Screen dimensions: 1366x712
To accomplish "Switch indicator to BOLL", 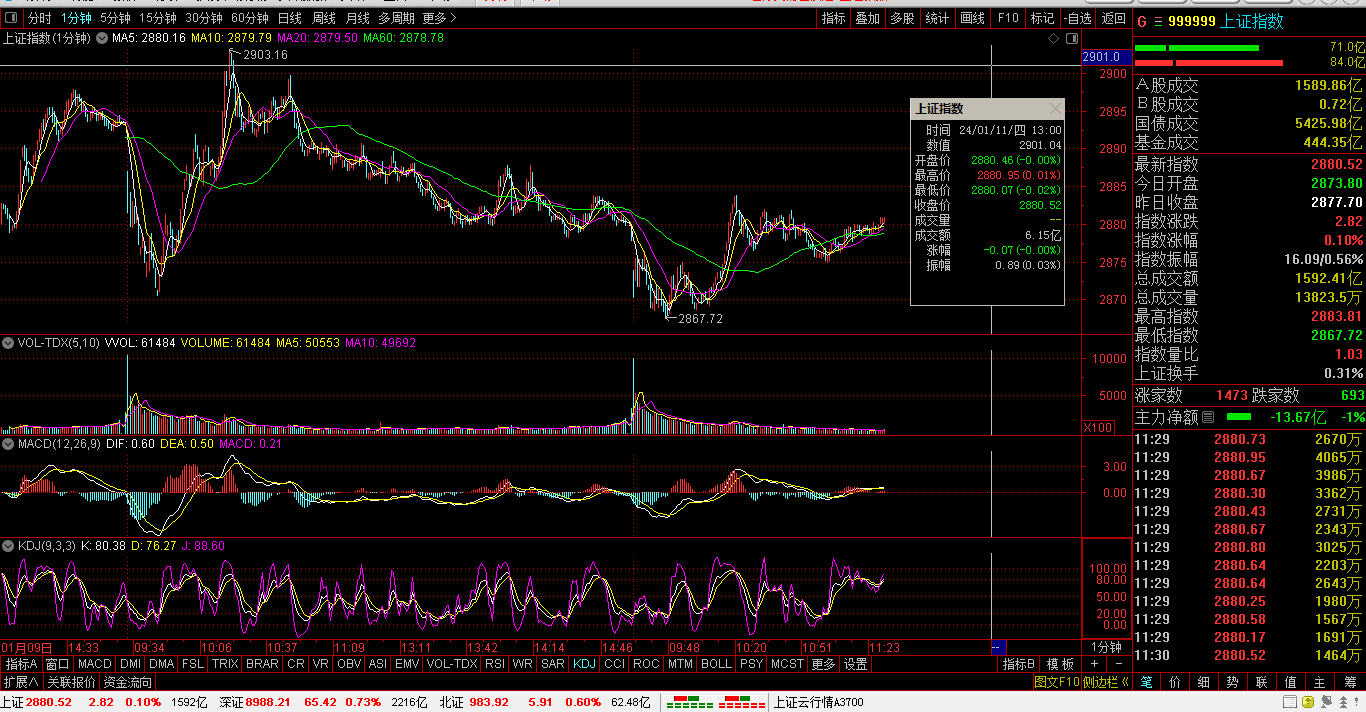I will pyautogui.click(x=716, y=664).
